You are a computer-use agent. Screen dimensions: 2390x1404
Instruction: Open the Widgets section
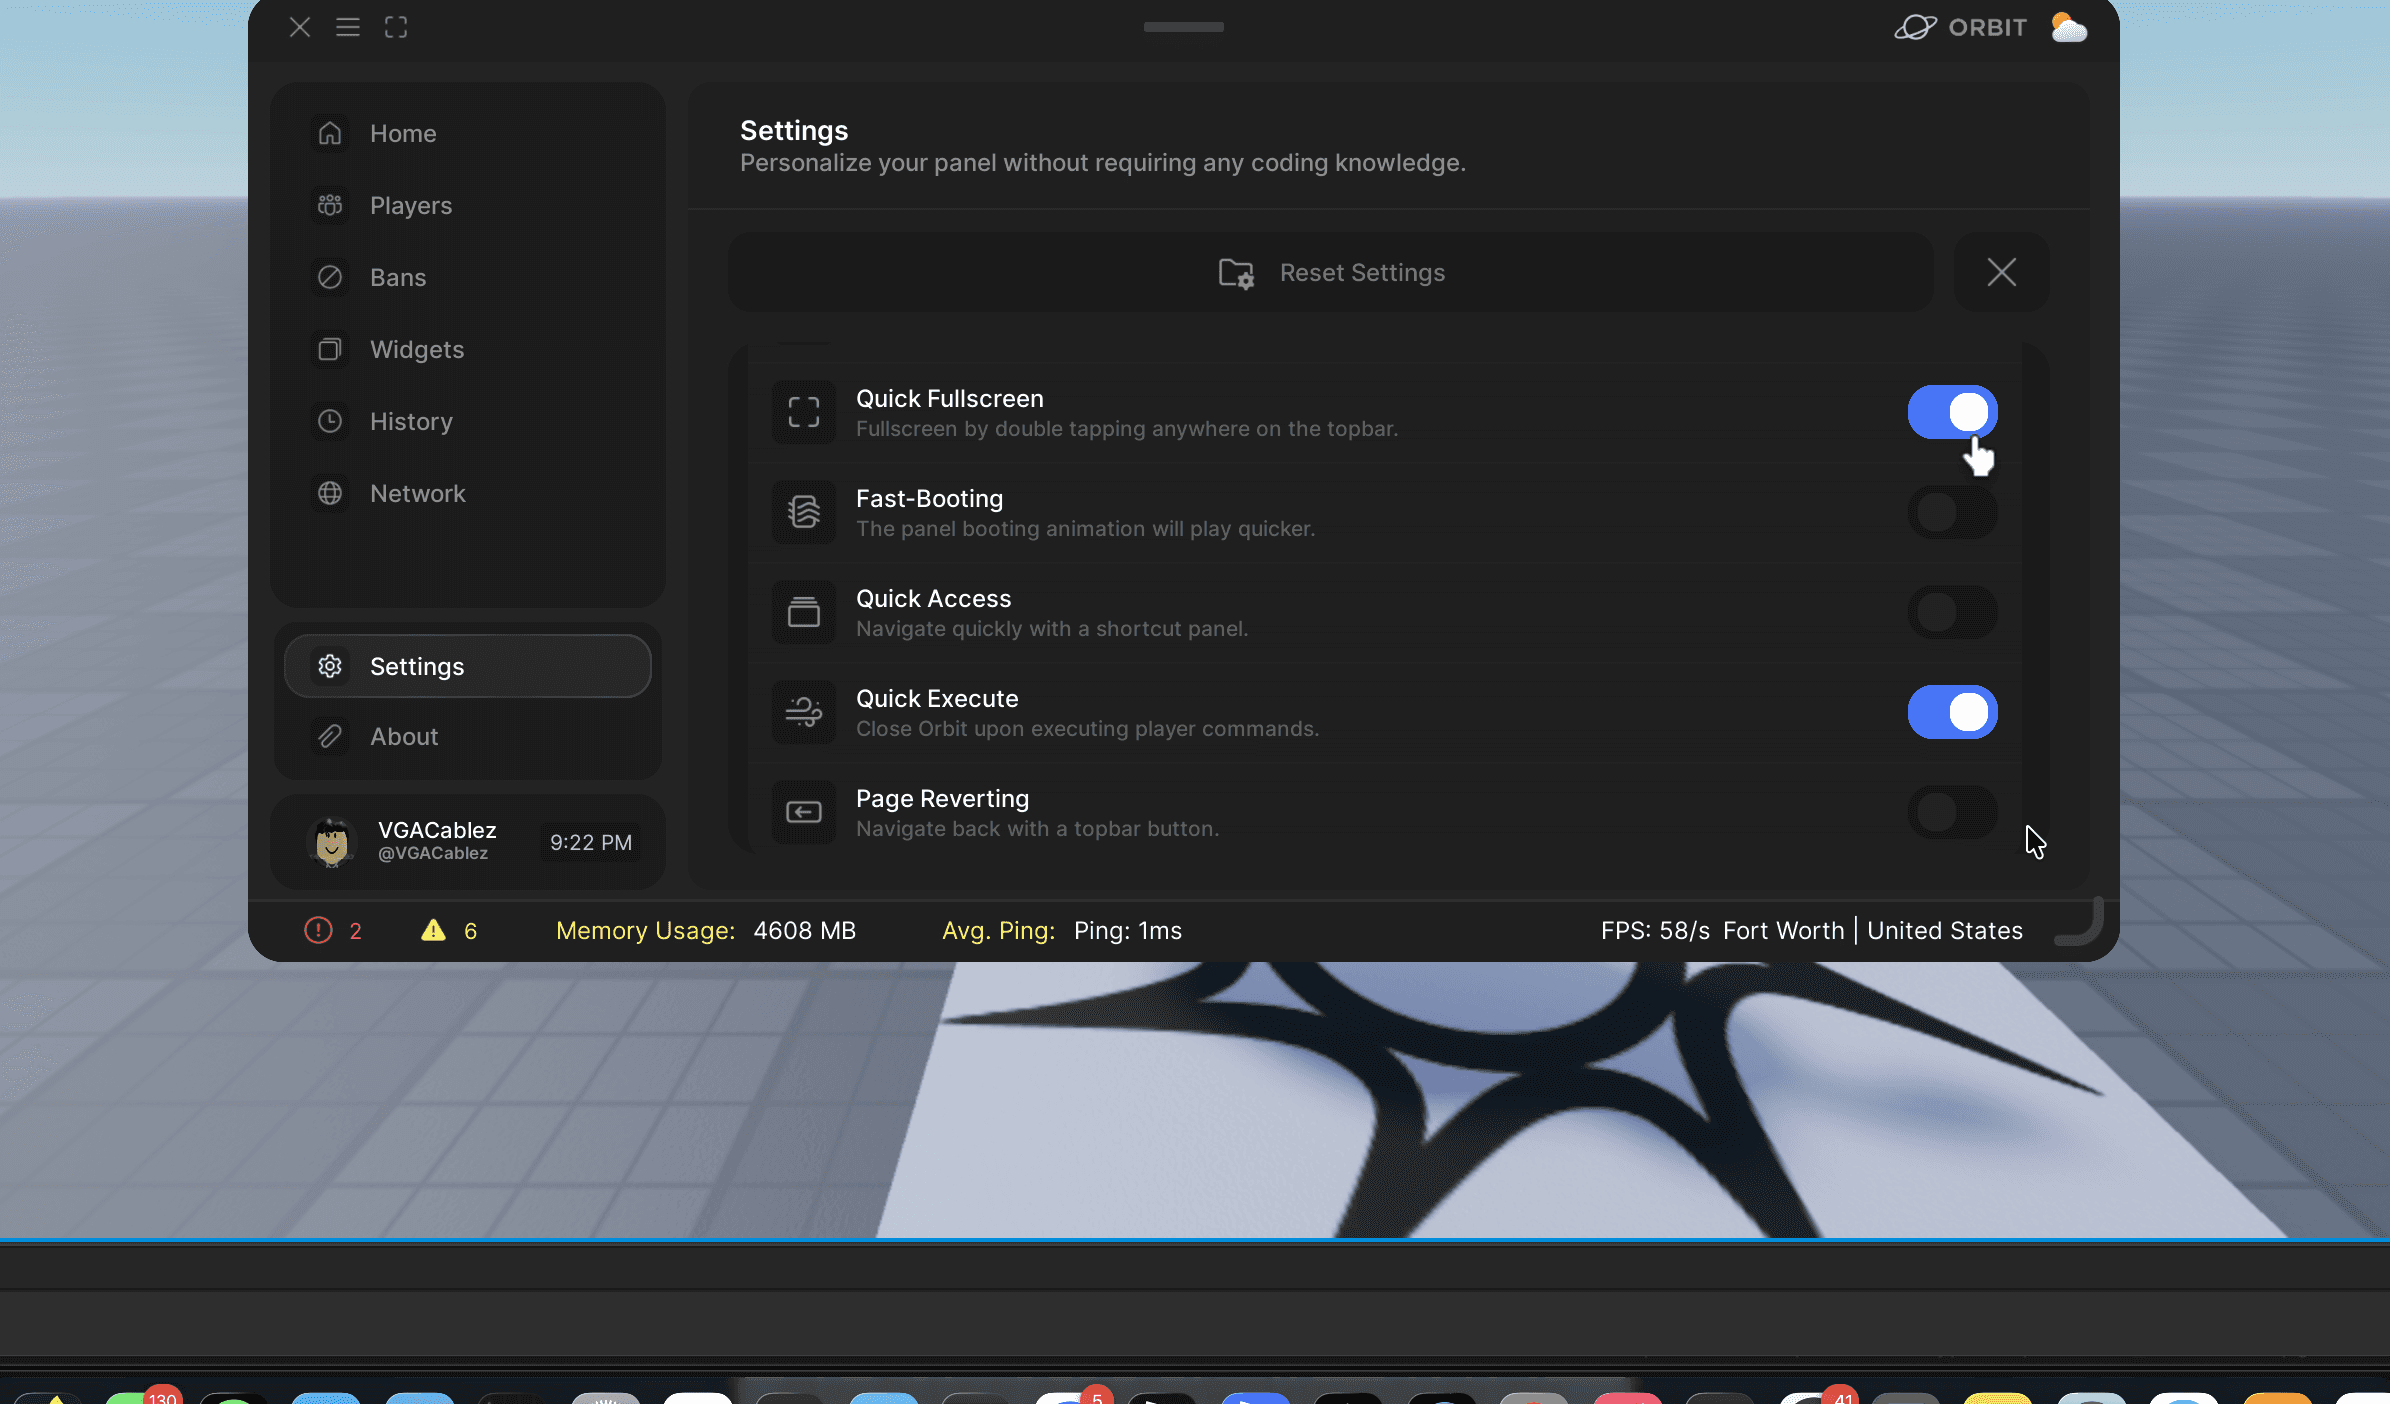click(x=416, y=349)
